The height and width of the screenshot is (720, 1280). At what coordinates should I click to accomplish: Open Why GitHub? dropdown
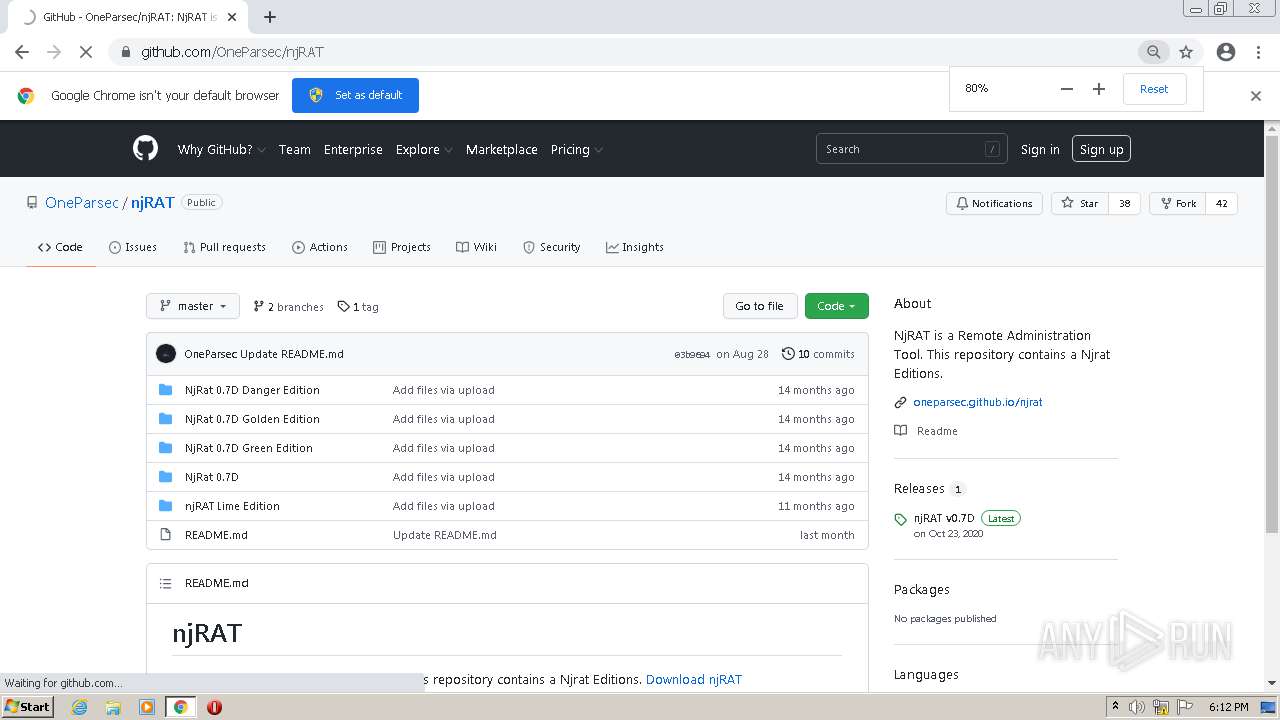click(221, 149)
